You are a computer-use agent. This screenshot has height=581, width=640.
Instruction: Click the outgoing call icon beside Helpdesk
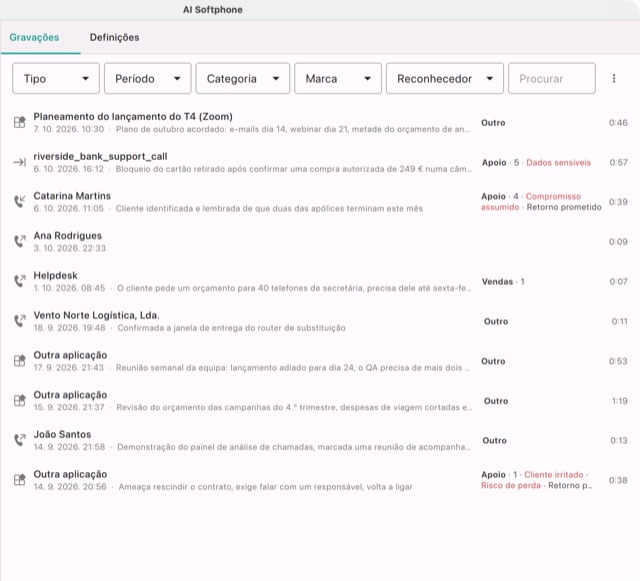coord(20,281)
